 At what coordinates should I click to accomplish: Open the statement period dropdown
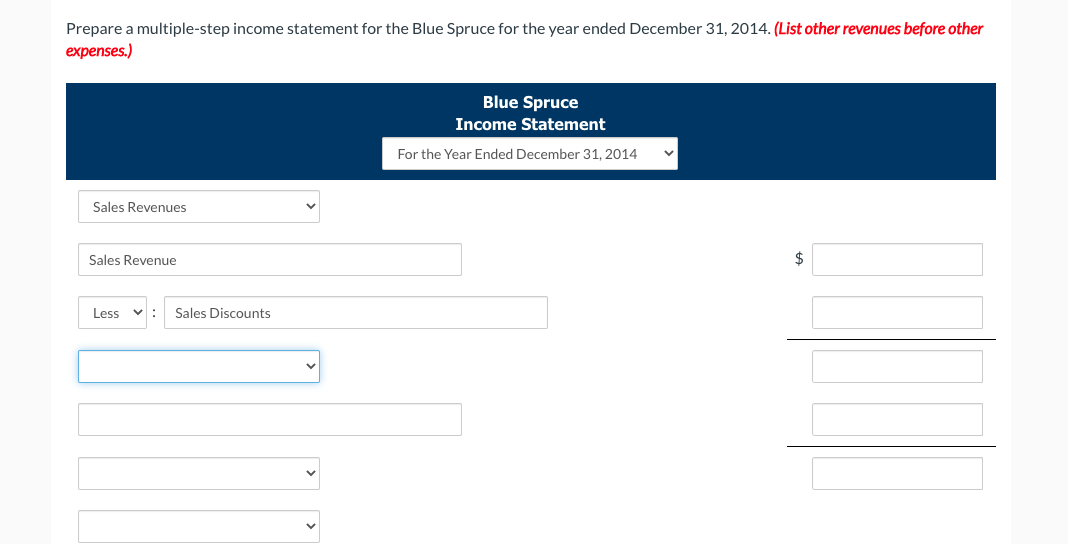529,154
